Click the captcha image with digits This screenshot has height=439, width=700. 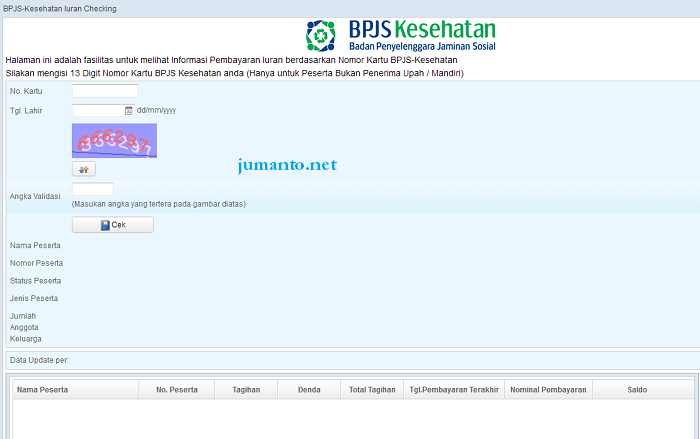pyautogui.click(x=114, y=141)
